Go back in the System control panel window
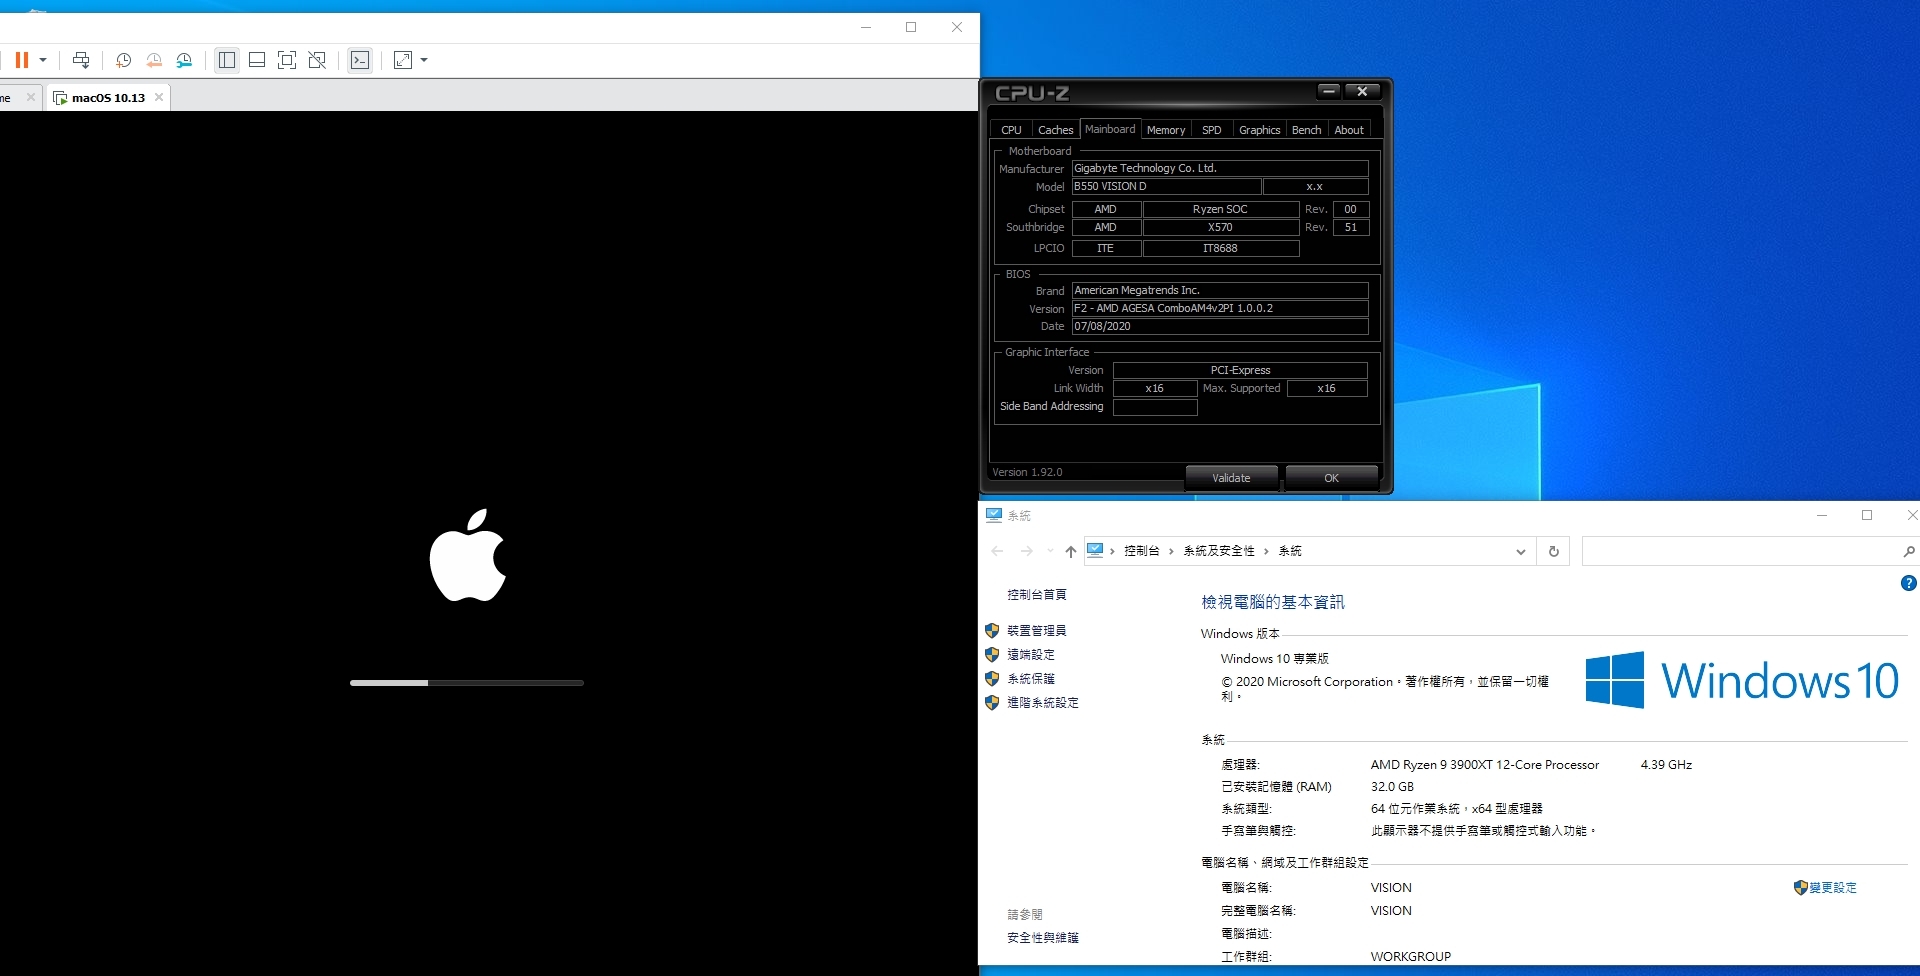This screenshot has width=1920, height=976. coord(997,551)
